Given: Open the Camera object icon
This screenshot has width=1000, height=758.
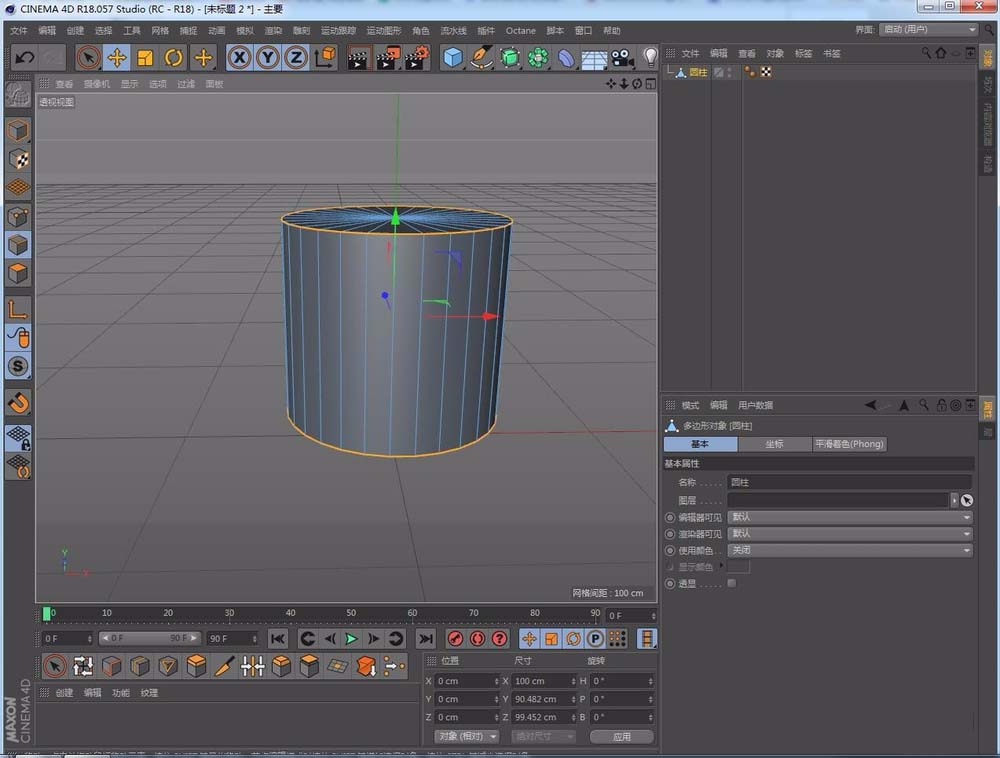Looking at the screenshot, I should pyautogui.click(x=623, y=58).
